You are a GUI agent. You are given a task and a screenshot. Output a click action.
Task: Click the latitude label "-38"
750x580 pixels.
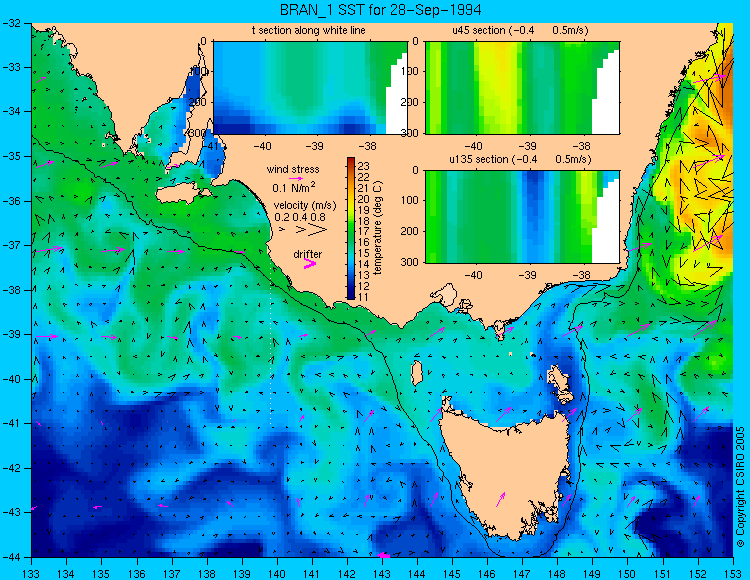click(11, 290)
